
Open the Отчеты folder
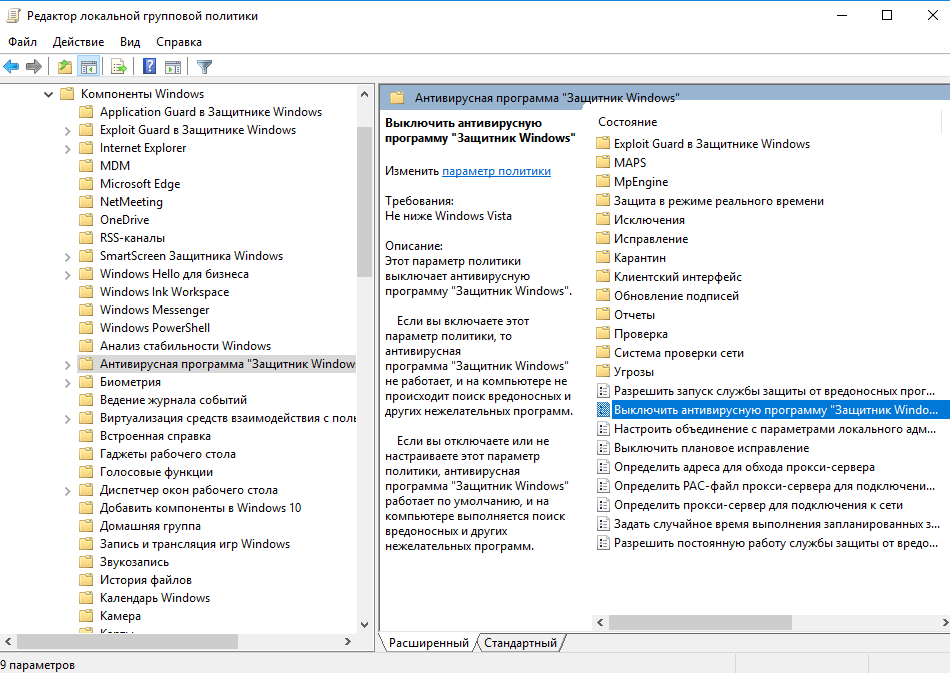coord(626,314)
